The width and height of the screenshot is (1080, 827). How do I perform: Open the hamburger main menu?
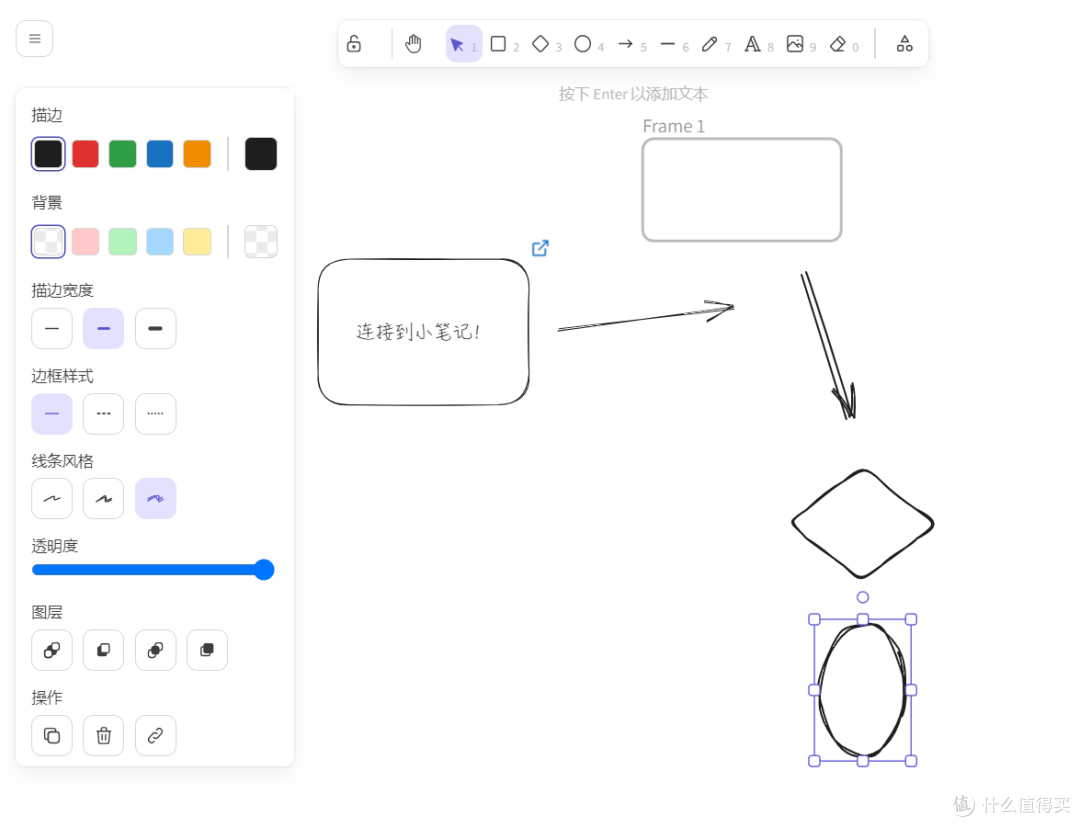[x=35, y=39]
